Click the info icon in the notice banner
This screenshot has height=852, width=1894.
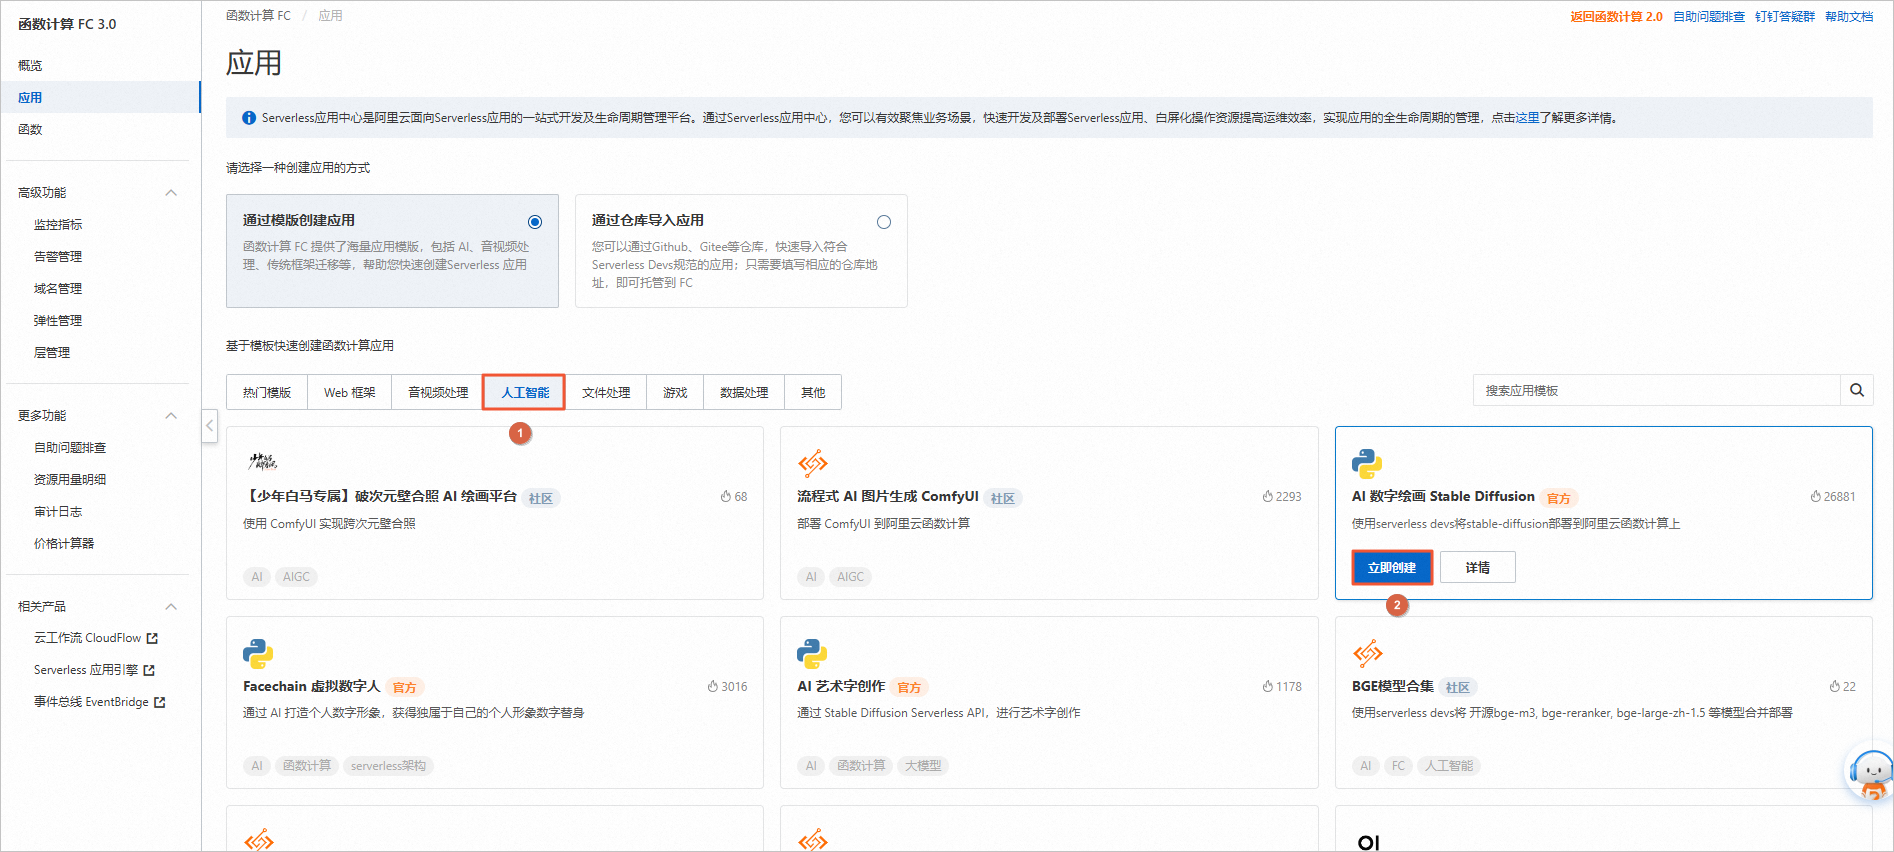click(x=249, y=118)
